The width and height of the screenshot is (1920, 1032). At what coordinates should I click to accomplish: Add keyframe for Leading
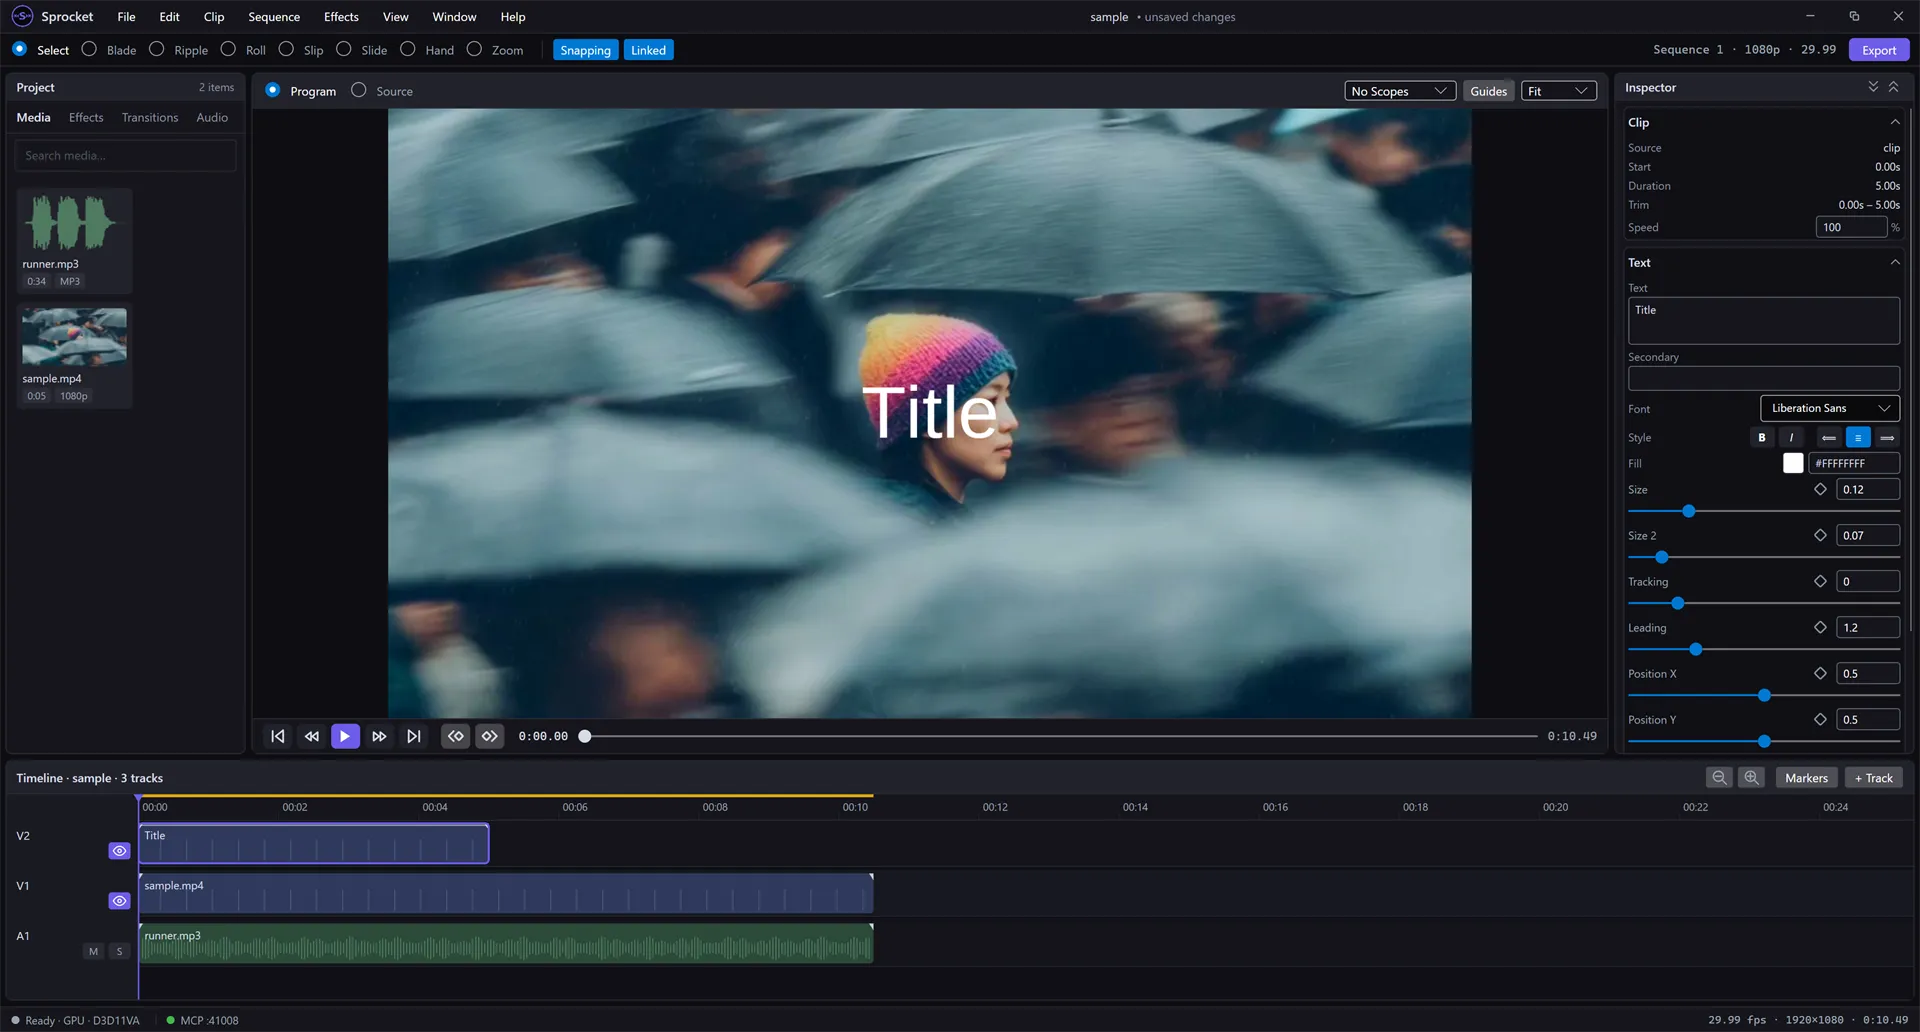coord(1820,627)
